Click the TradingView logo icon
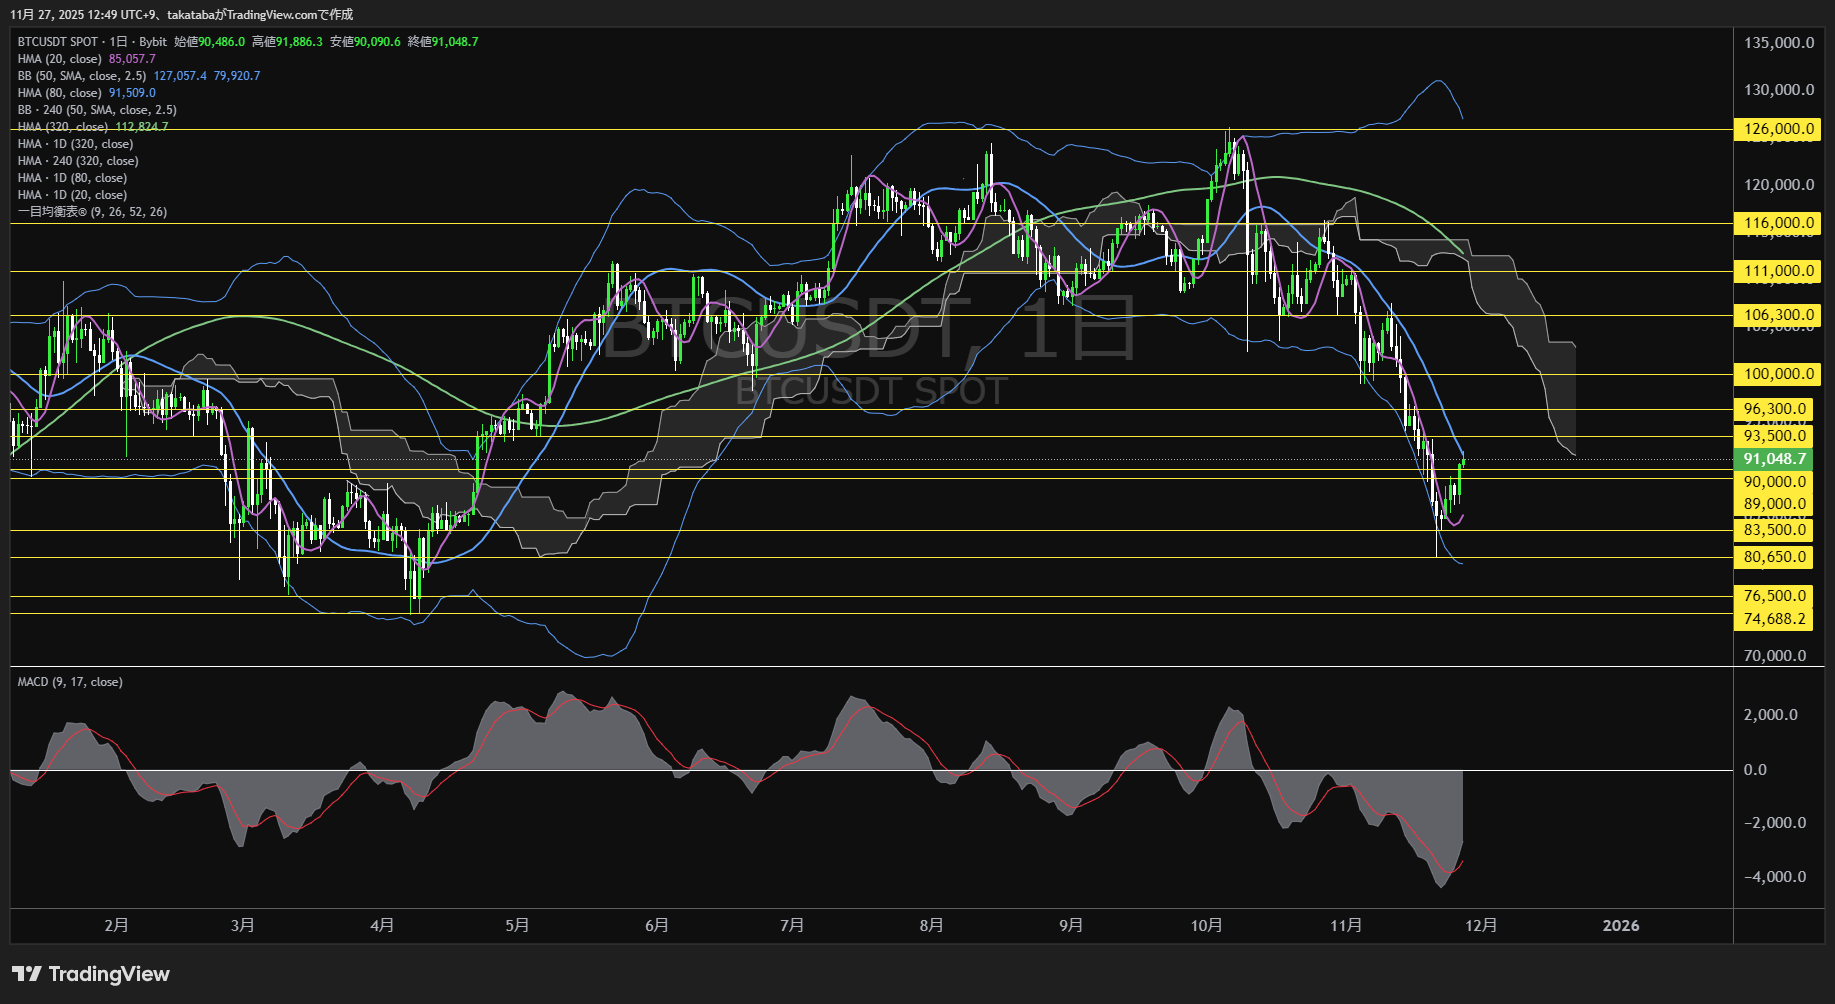Viewport: 1835px width, 1004px height. click(x=26, y=974)
